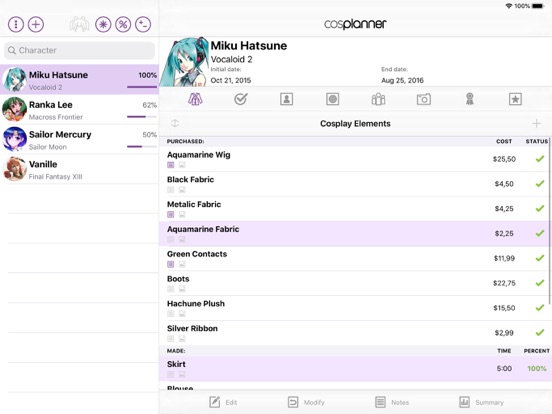Click the plus-minus circle icon
This screenshot has height=414, width=552.
click(143, 24)
